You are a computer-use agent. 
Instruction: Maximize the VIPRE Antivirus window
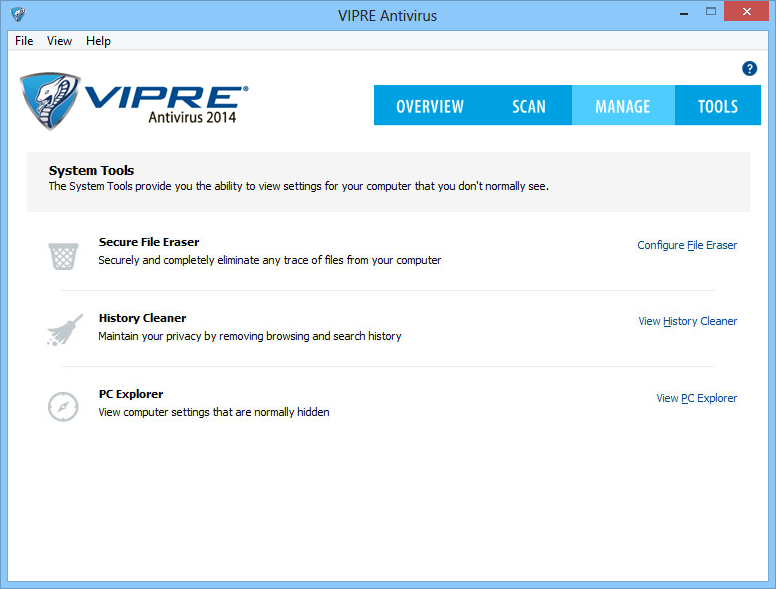[x=711, y=12]
